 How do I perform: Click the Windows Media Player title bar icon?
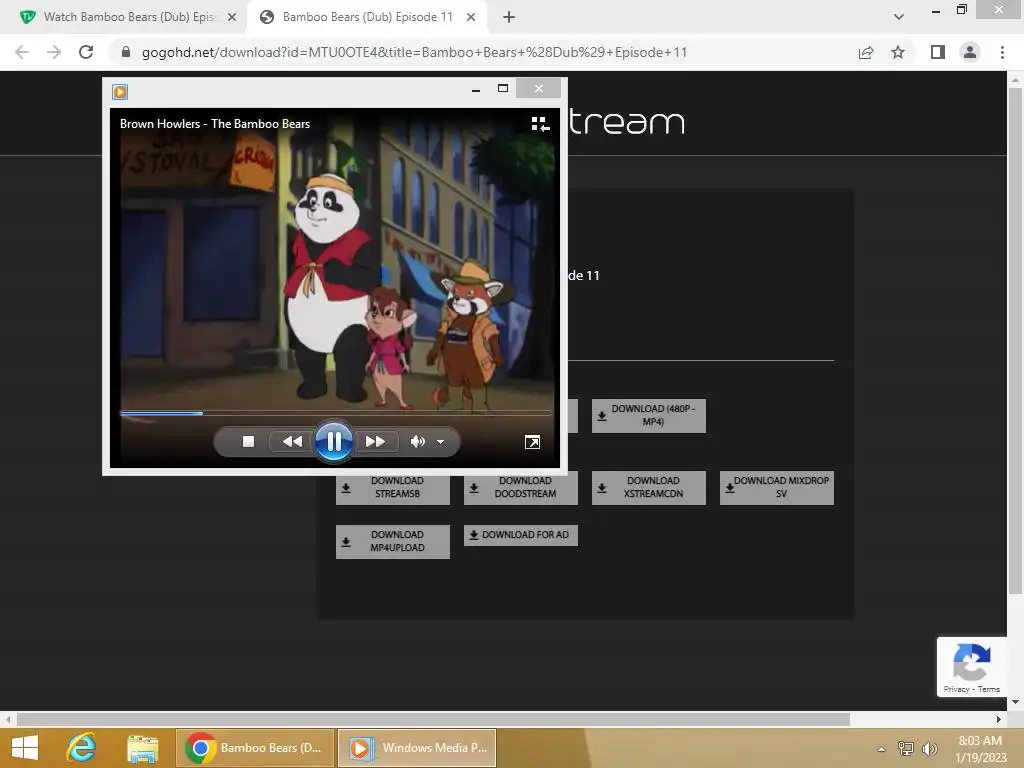[120, 91]
